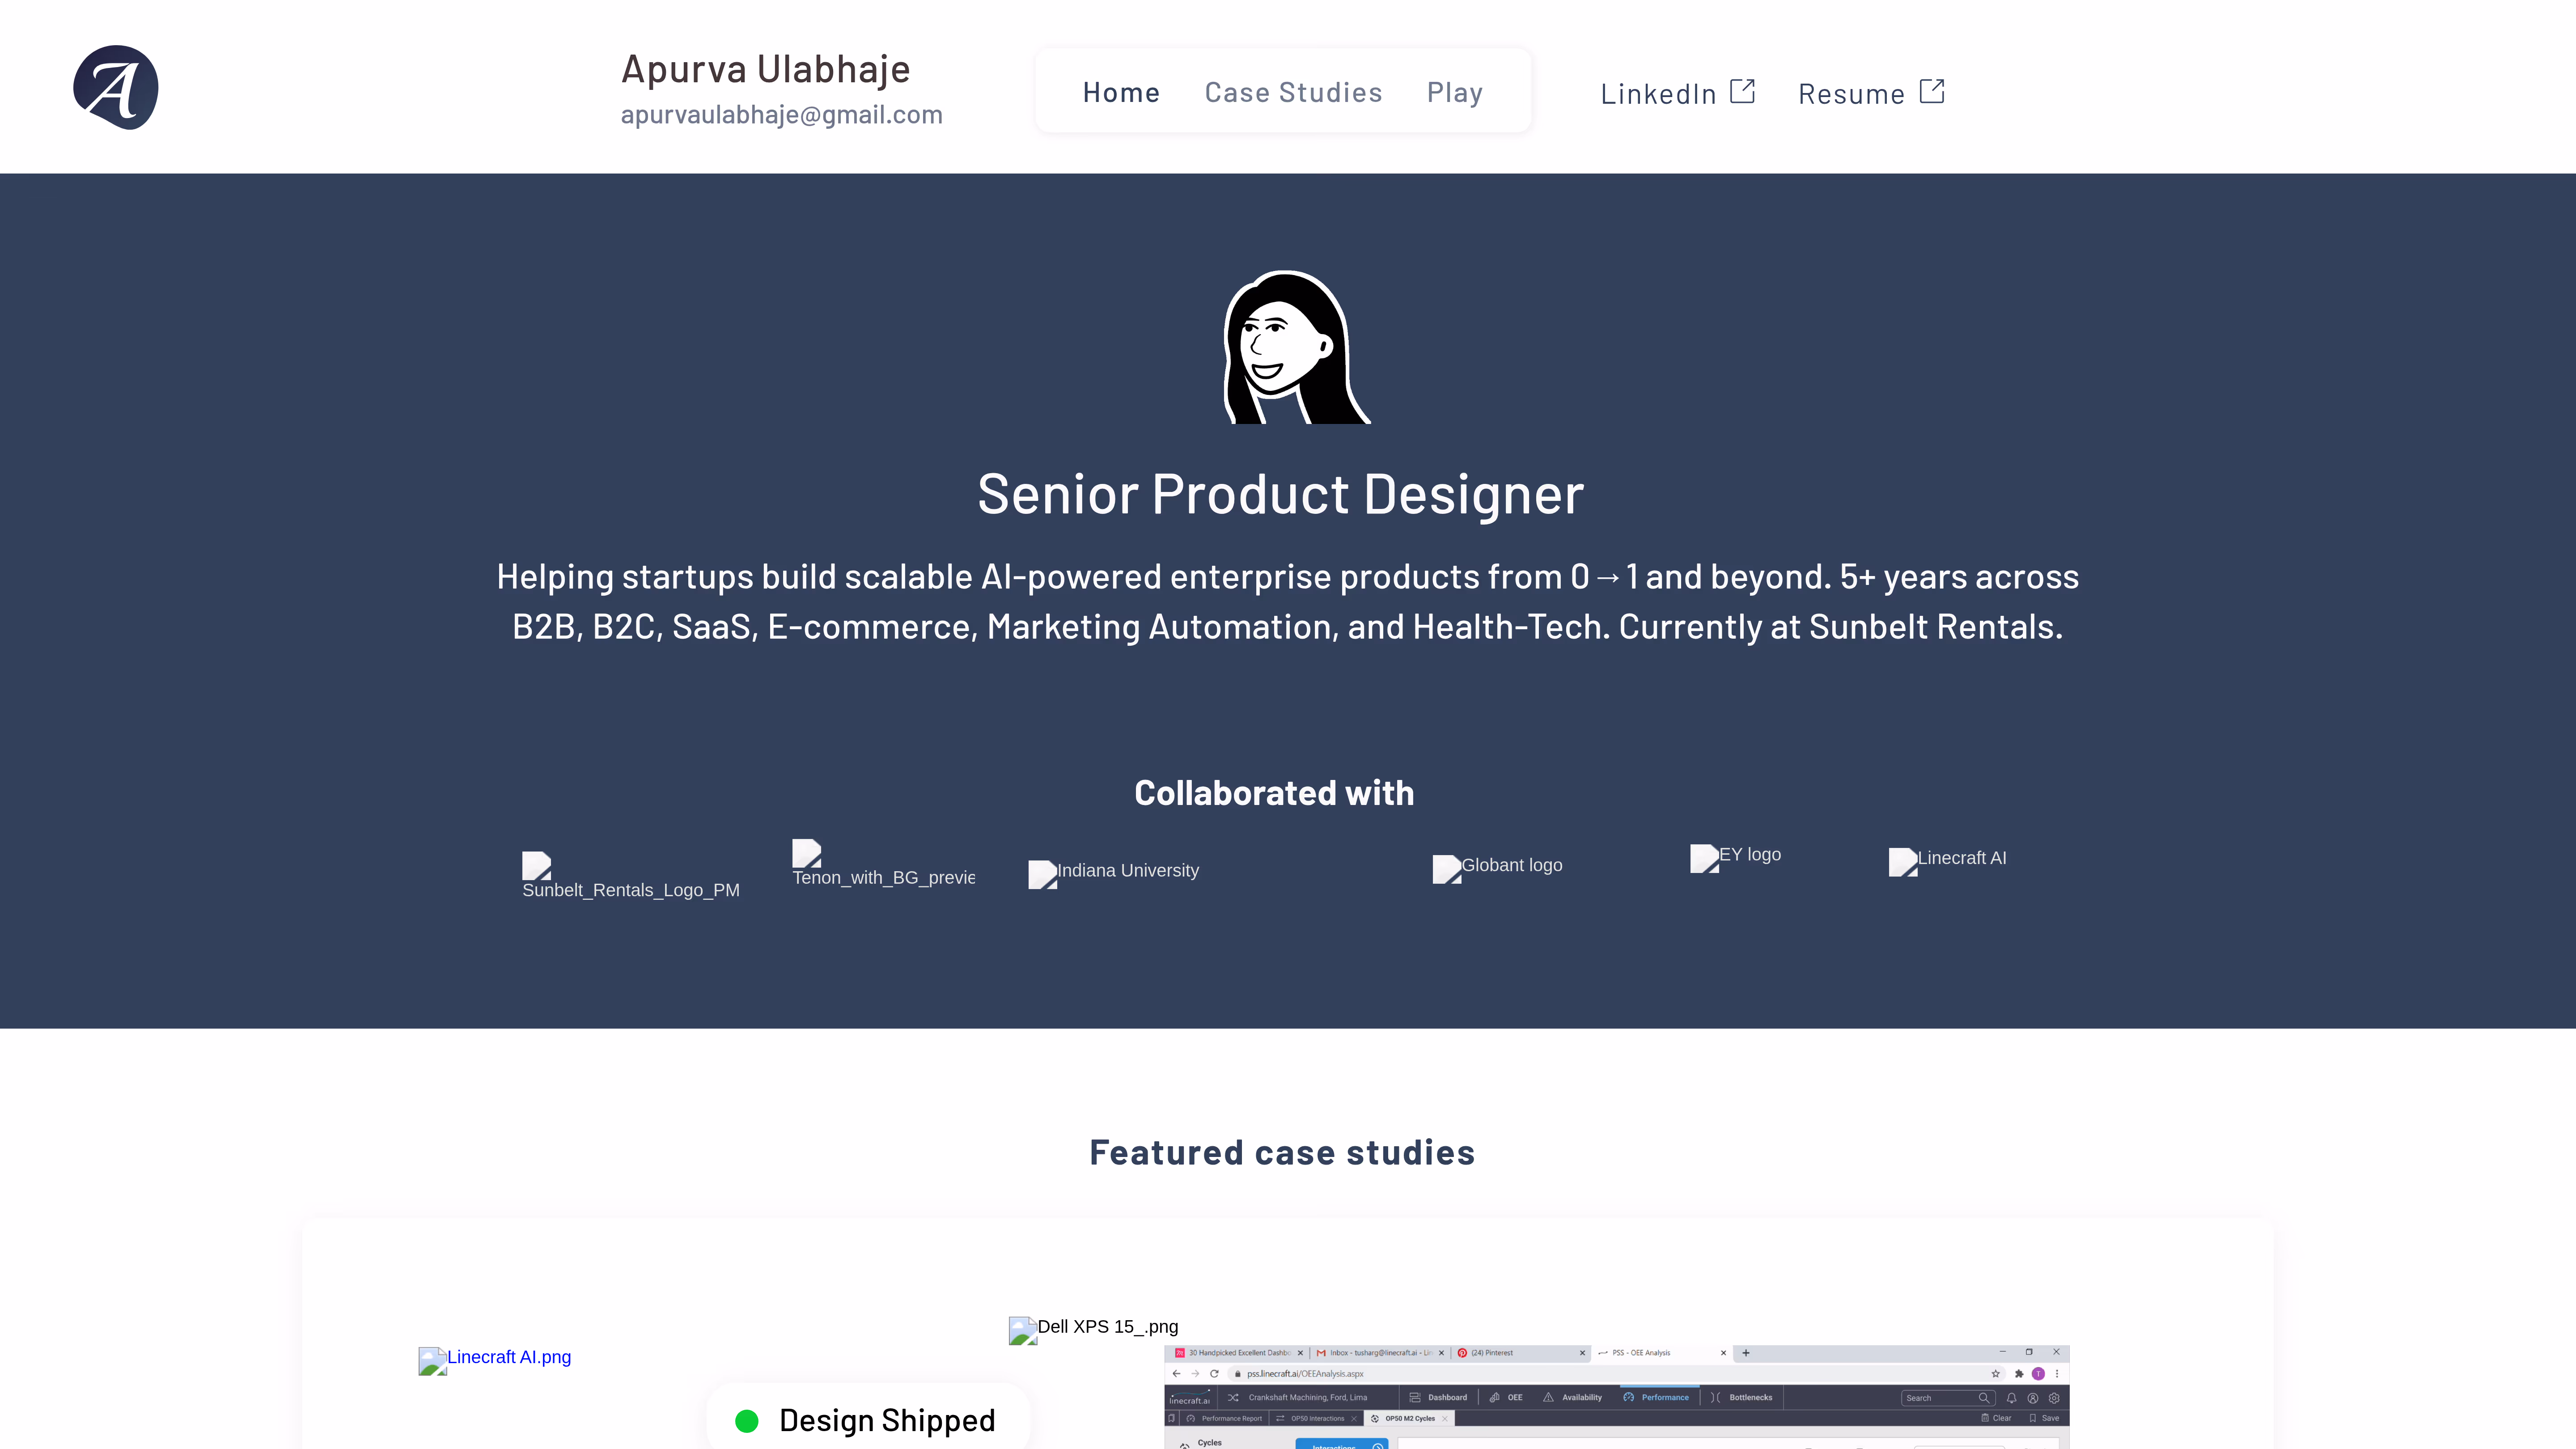
Task: Click the "Helping startups build scalable" intro paragraph
Action: coord(1288,601)
